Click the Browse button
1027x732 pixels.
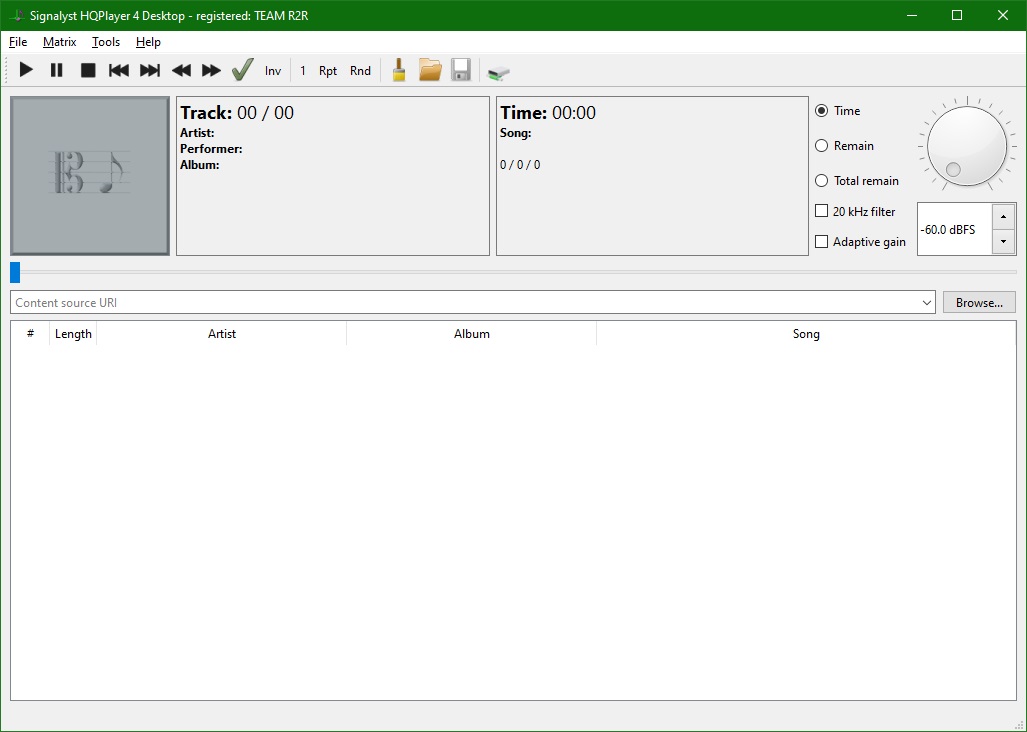[979, 302]
